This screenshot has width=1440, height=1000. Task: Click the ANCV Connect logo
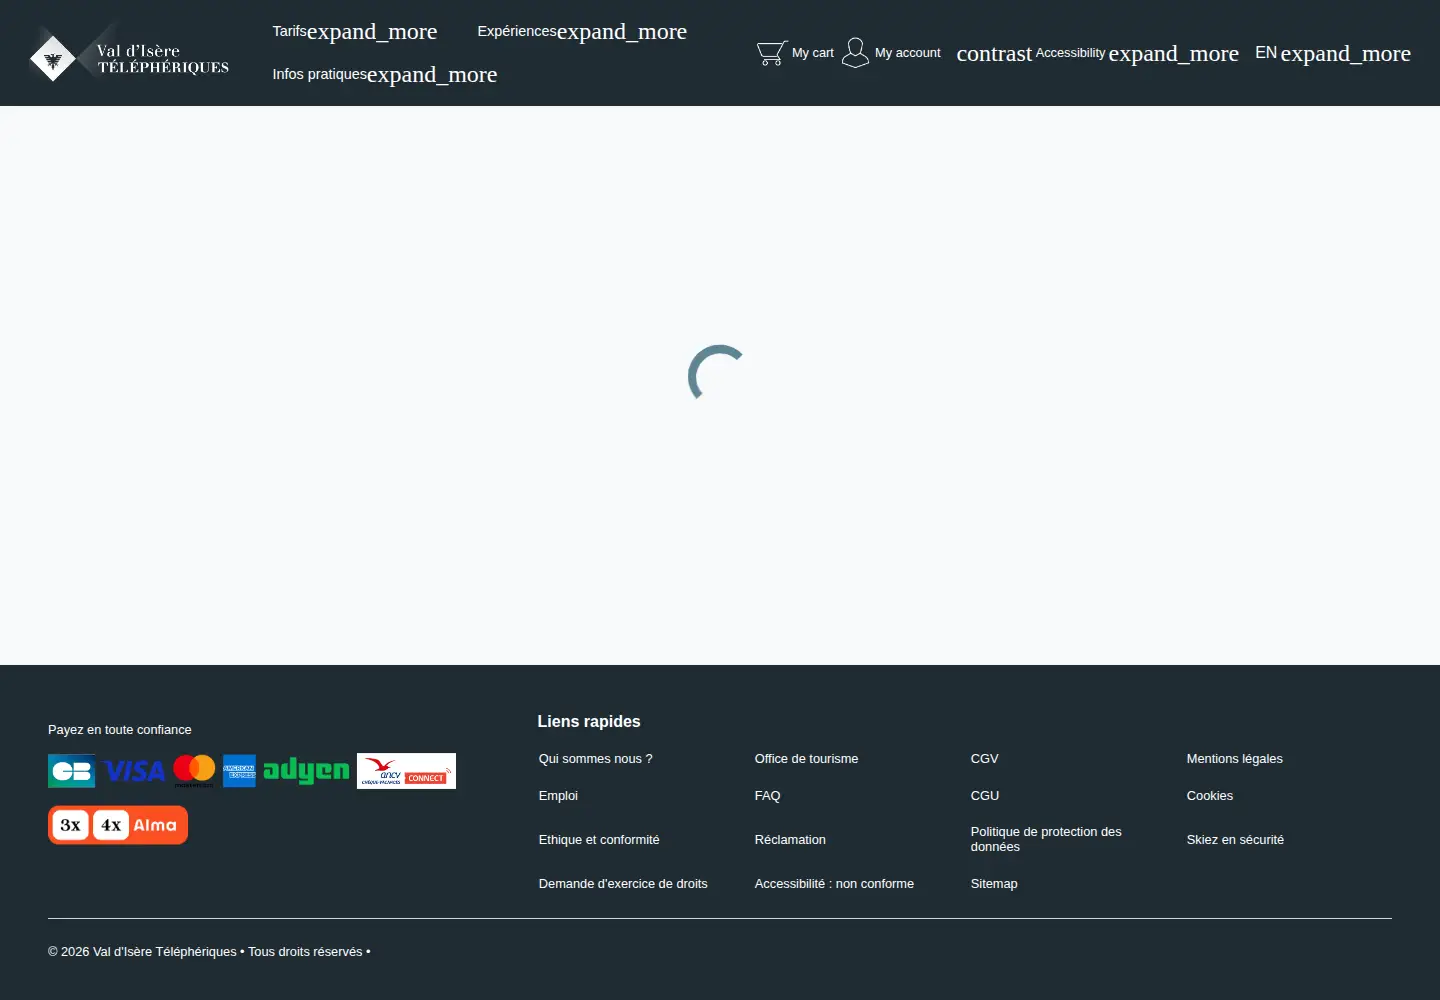(x=406, y=771)
